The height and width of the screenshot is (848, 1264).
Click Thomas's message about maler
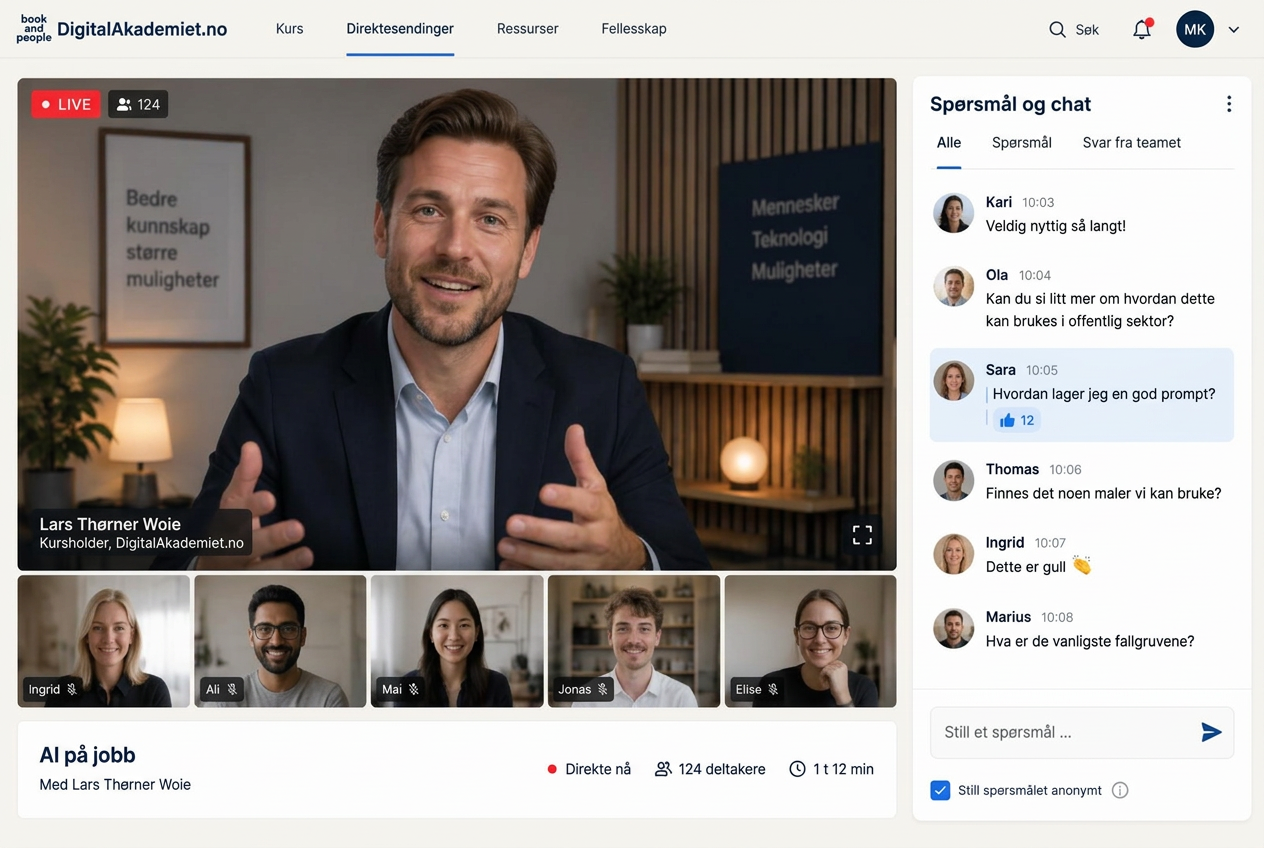(1103, 493)
